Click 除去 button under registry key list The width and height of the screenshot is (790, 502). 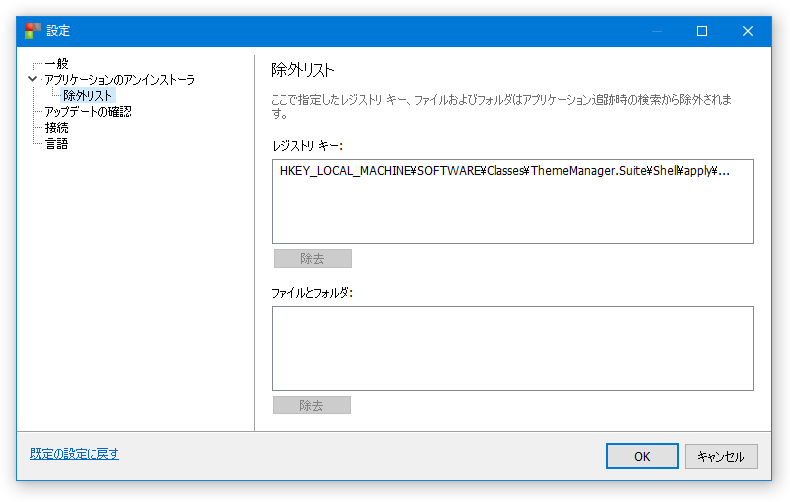point(312,259)
